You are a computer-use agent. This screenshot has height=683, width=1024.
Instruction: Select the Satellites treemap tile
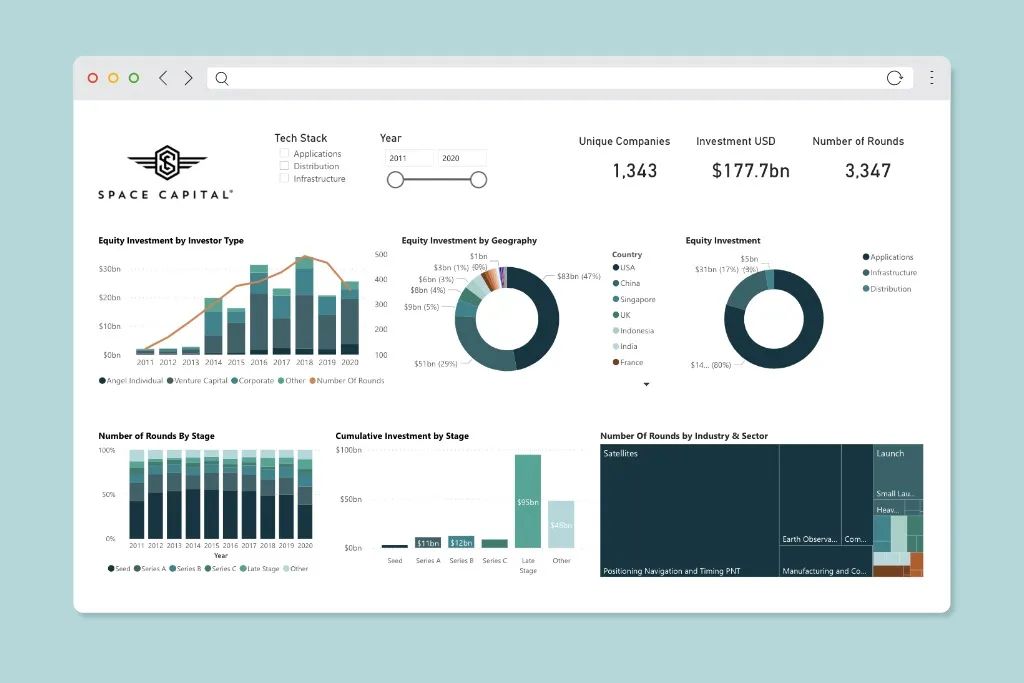[689, 510]
